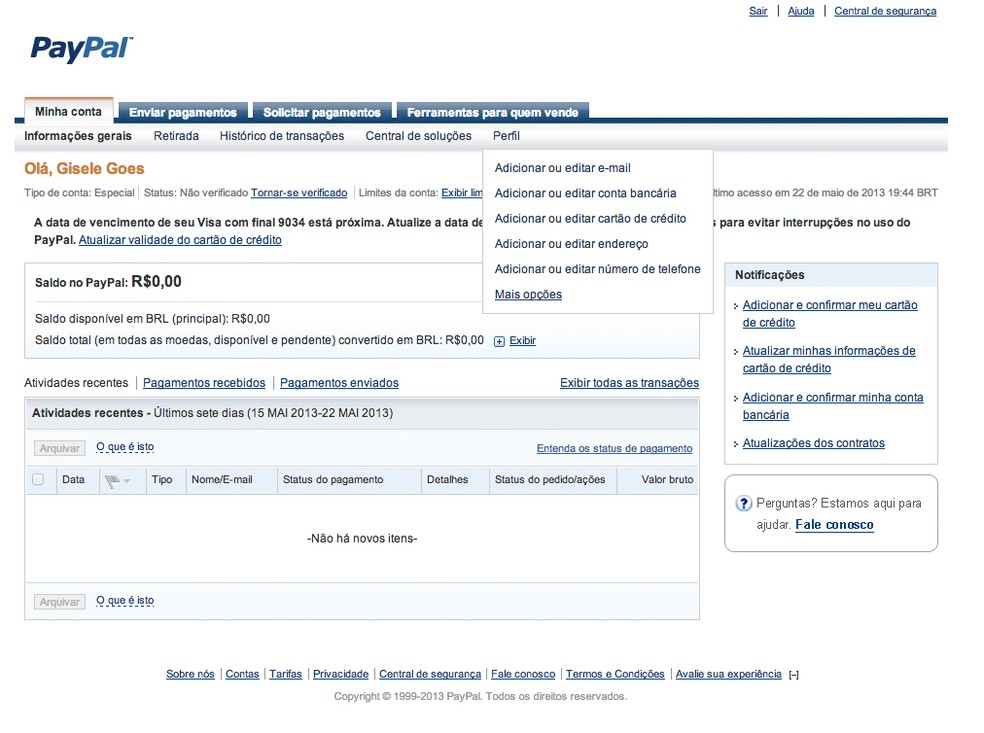This screenshot has height=733, width=984.
Task: Click the PayPal logo
Action: pos(80,49)
